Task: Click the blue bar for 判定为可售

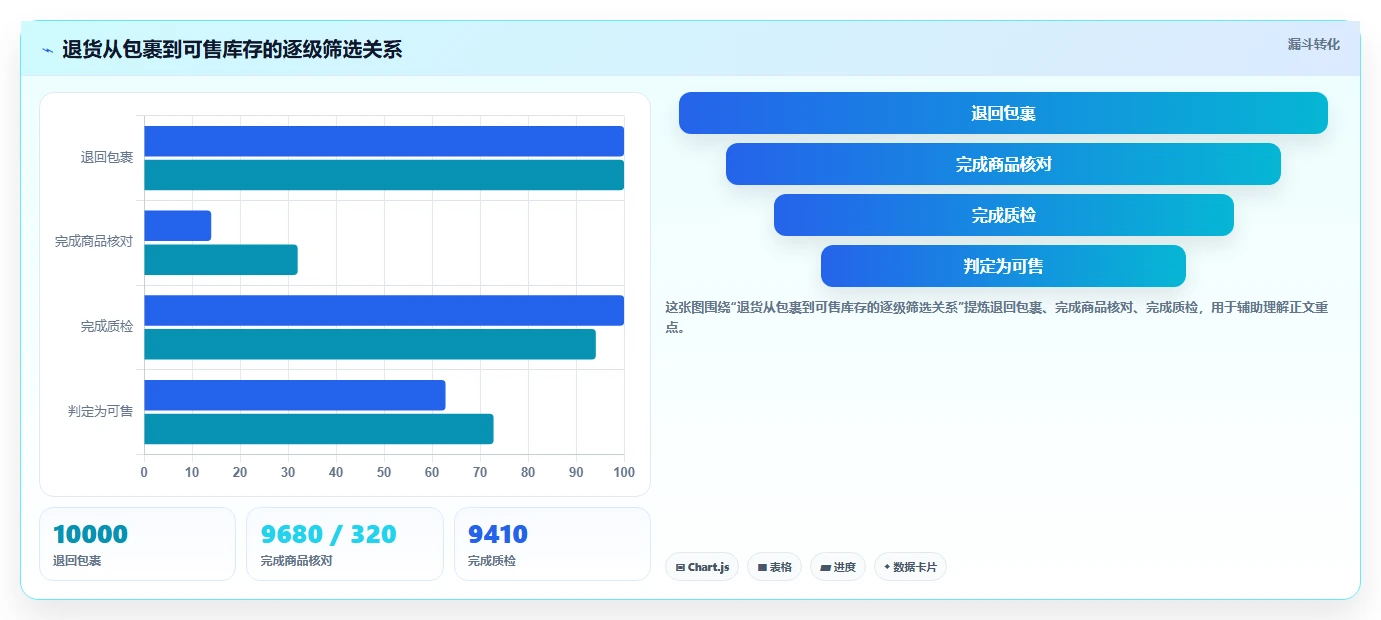Action: [x=294, y=395]
